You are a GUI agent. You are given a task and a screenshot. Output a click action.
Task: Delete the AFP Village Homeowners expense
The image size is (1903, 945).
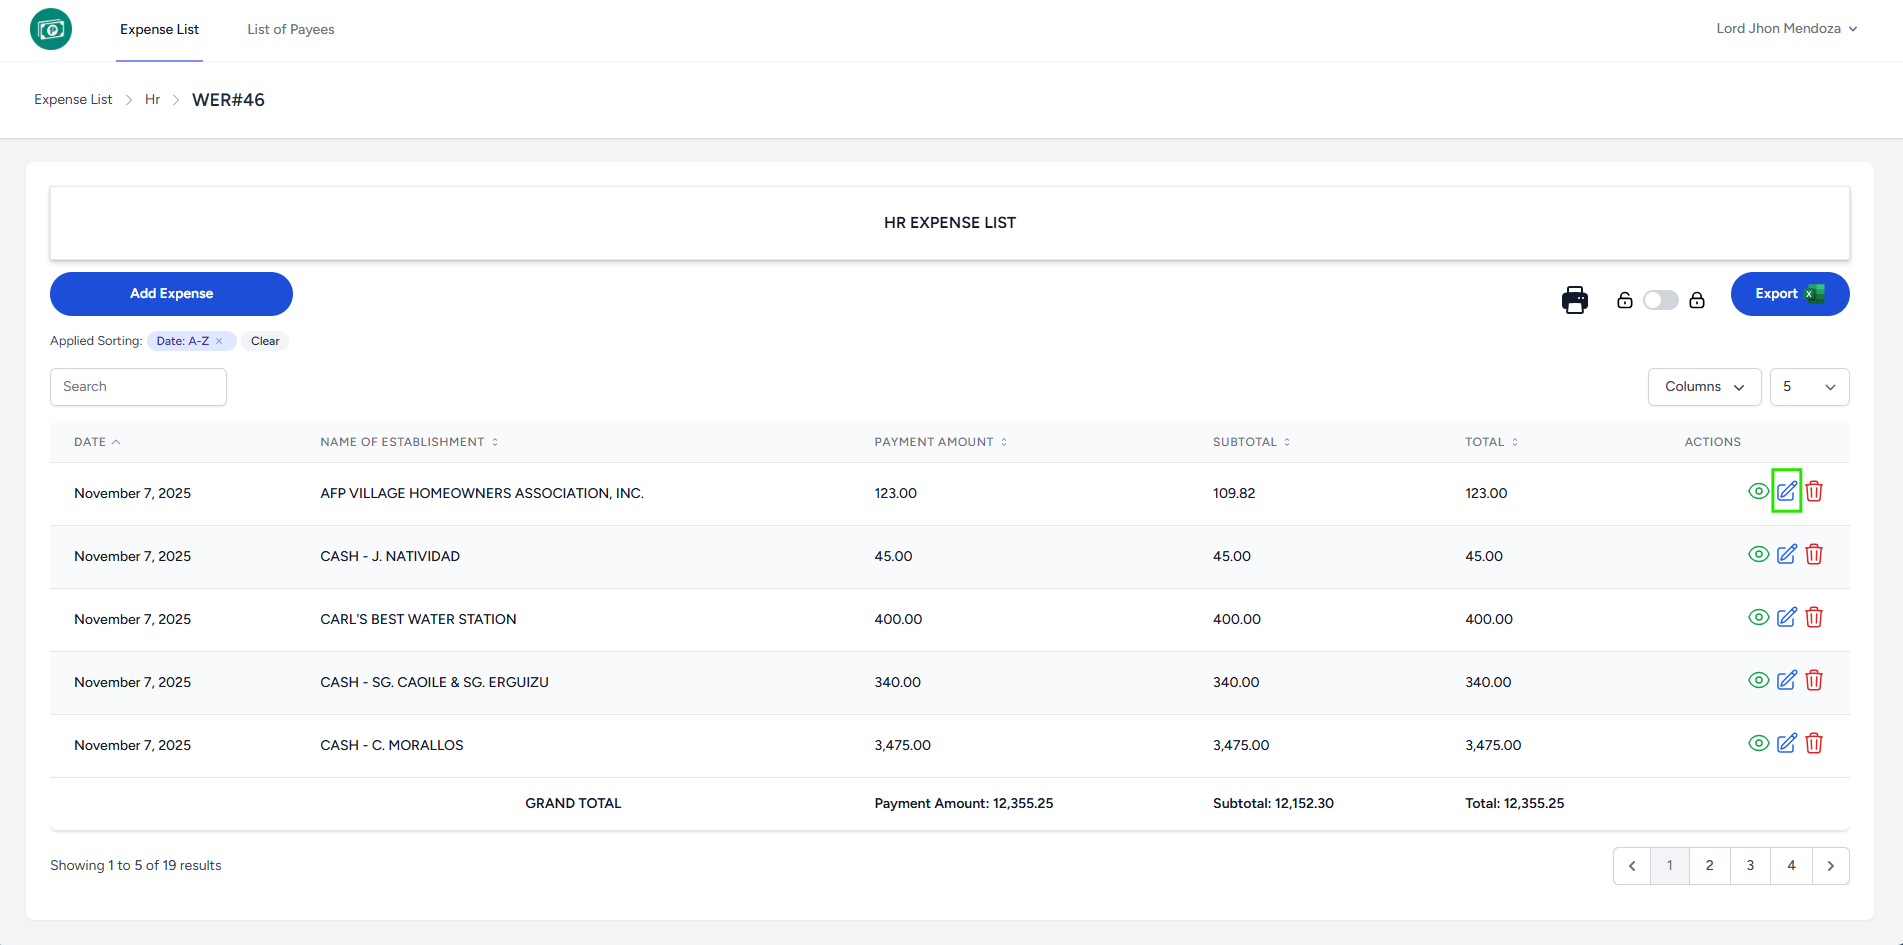click(x=1814, y=491)
